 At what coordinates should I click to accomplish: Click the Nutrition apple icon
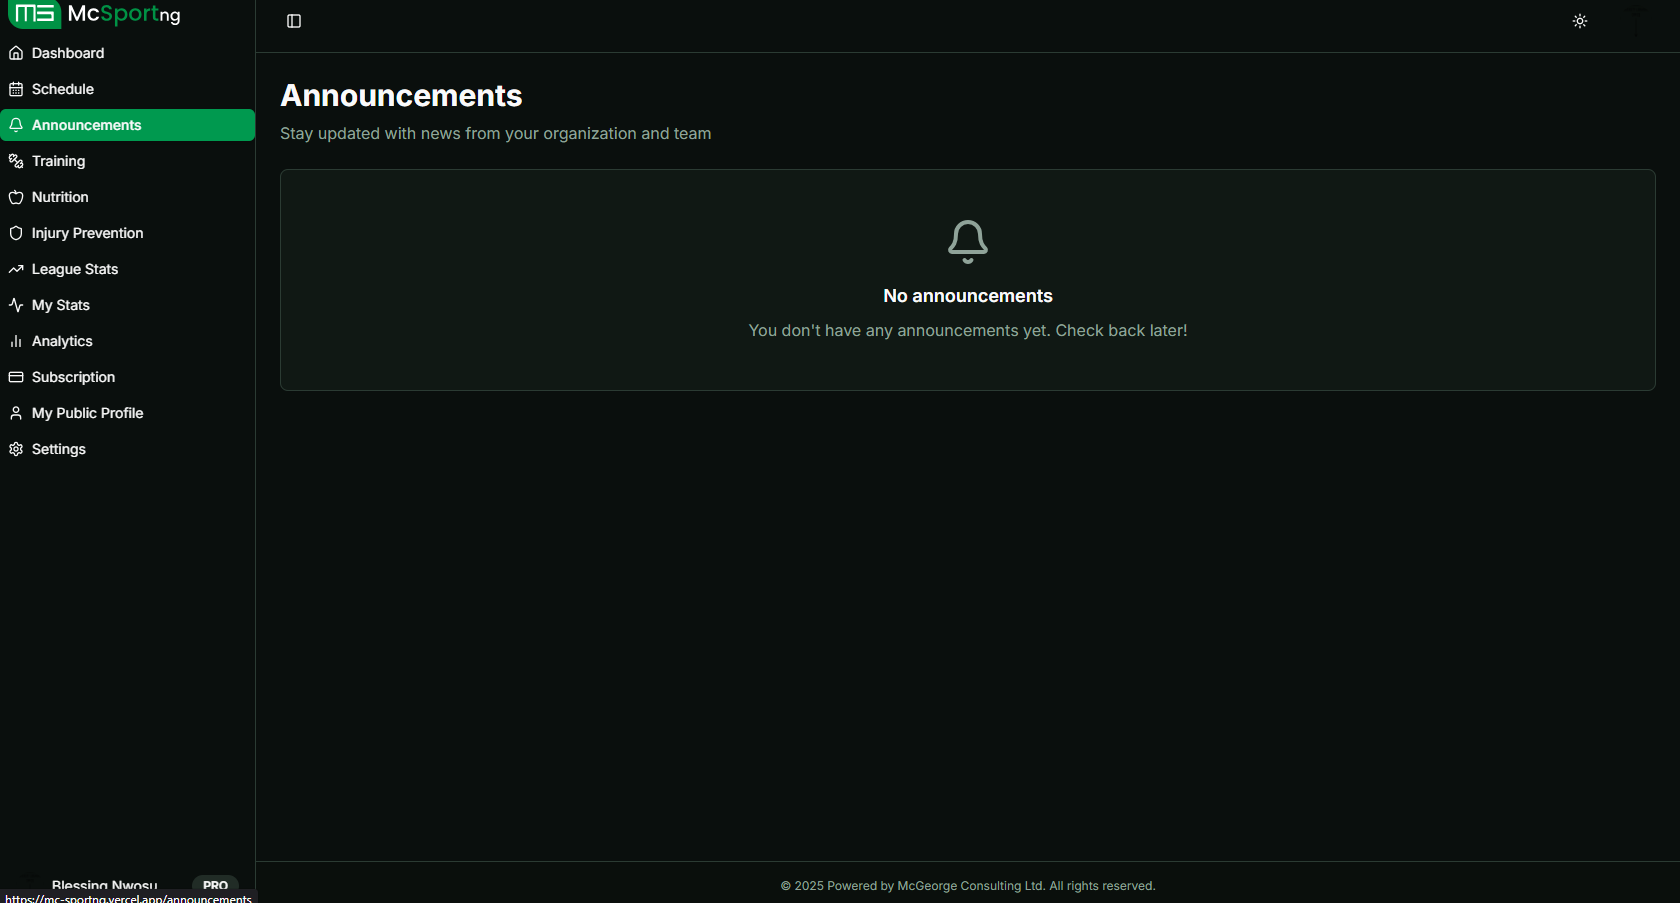point(16,197)
